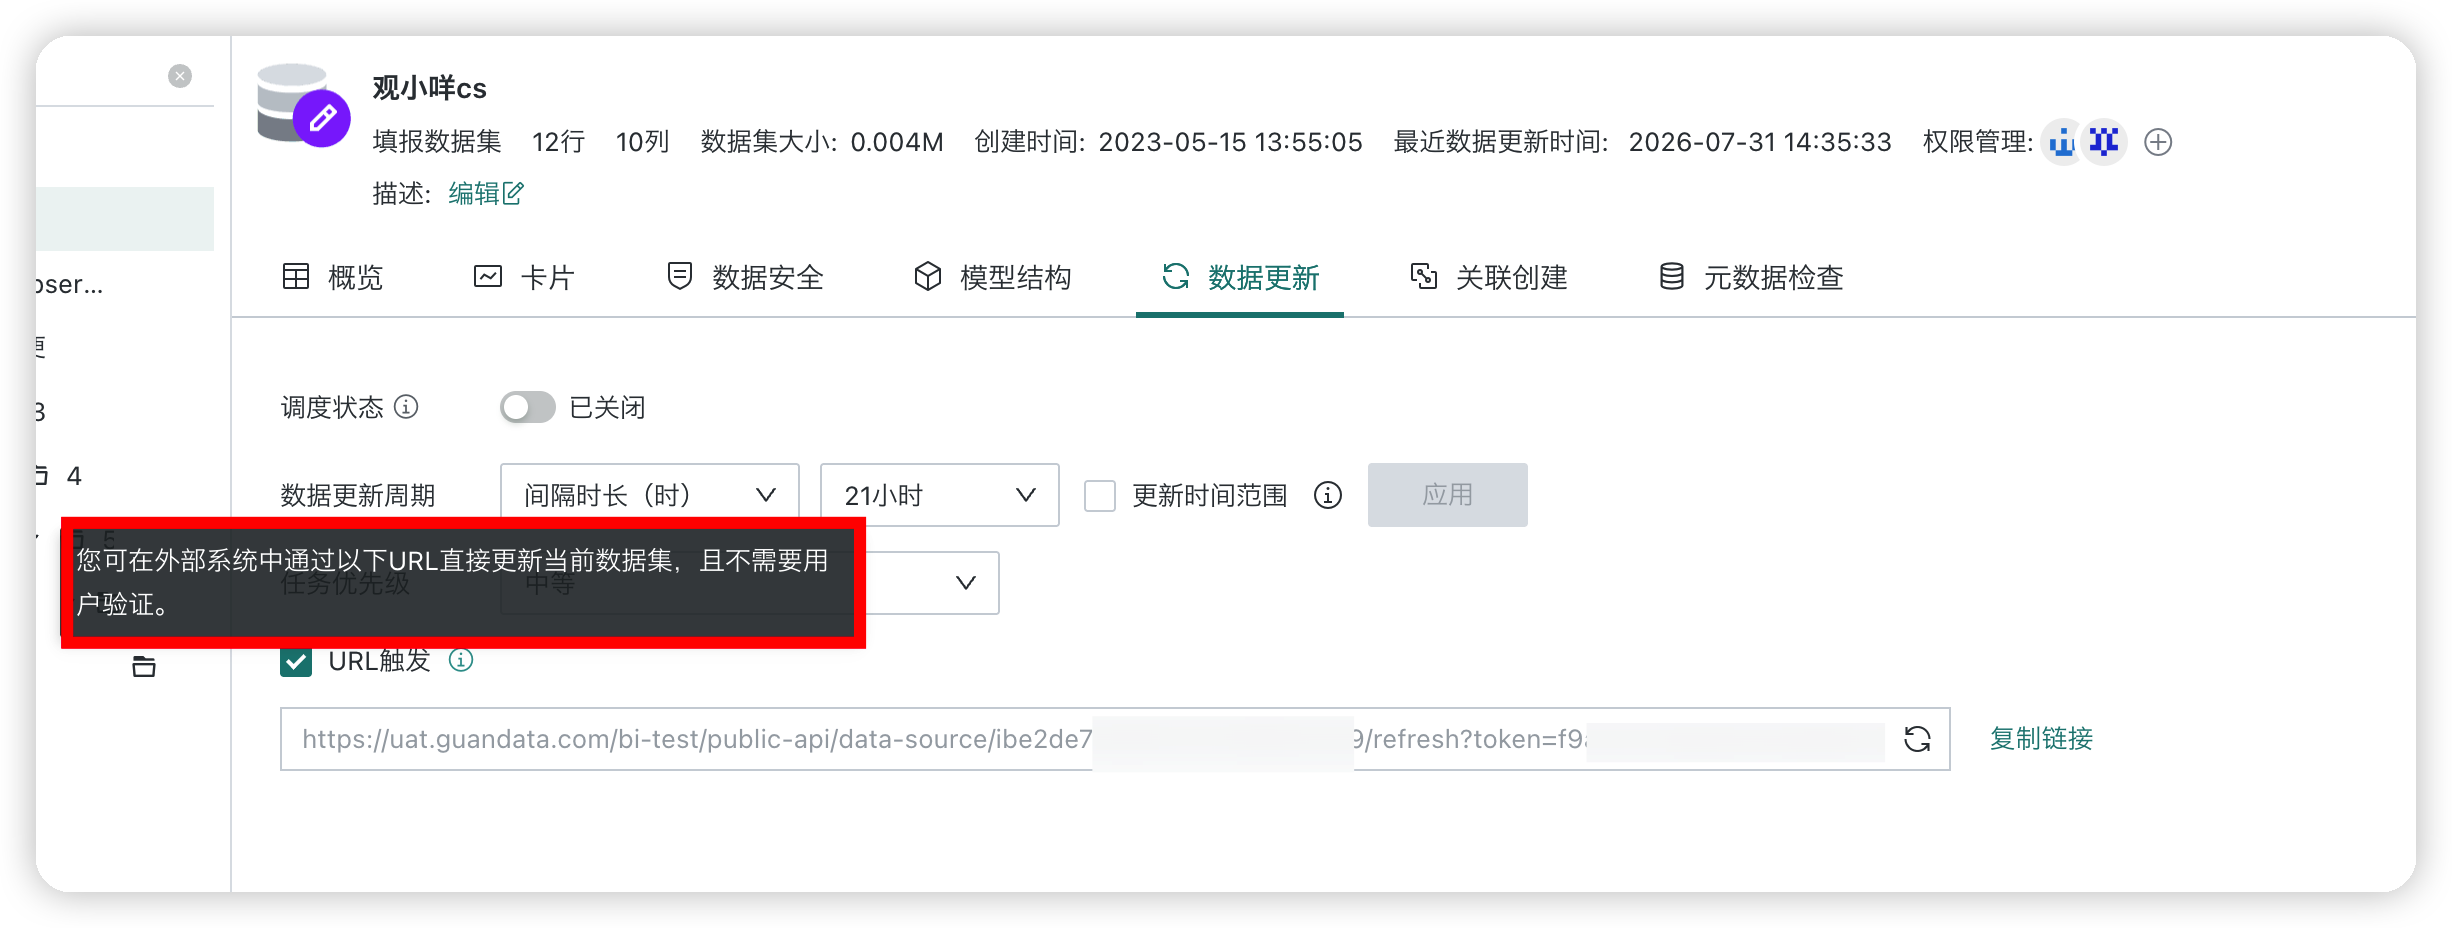The image size is (2452, 928).
Task: Click the folder icon in left sidebar
Action: [144, 666]
